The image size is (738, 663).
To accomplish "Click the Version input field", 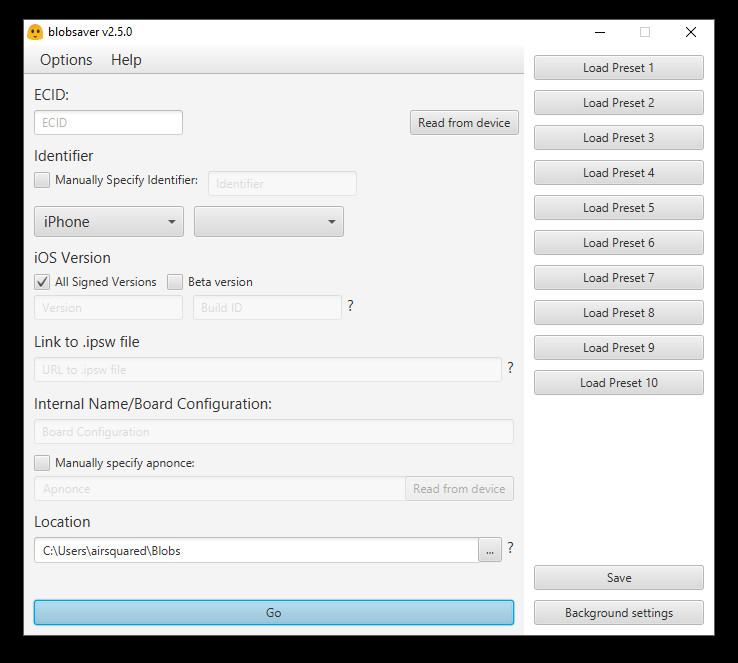I will 108,308.
